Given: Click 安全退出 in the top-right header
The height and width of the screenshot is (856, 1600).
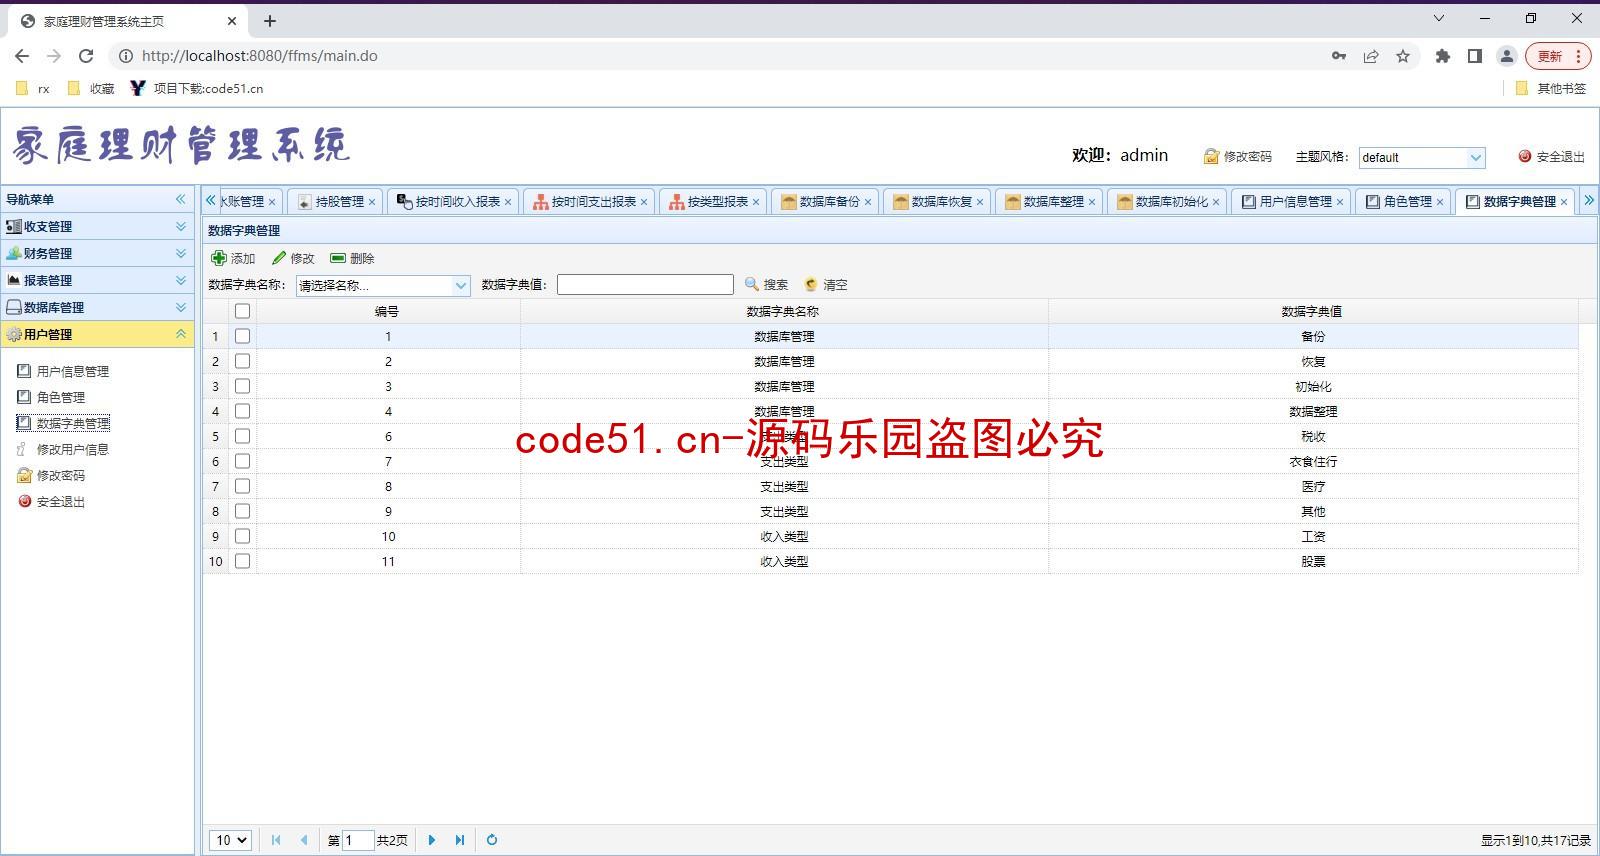Looking at the screenshot, I should pos(1551,157).
